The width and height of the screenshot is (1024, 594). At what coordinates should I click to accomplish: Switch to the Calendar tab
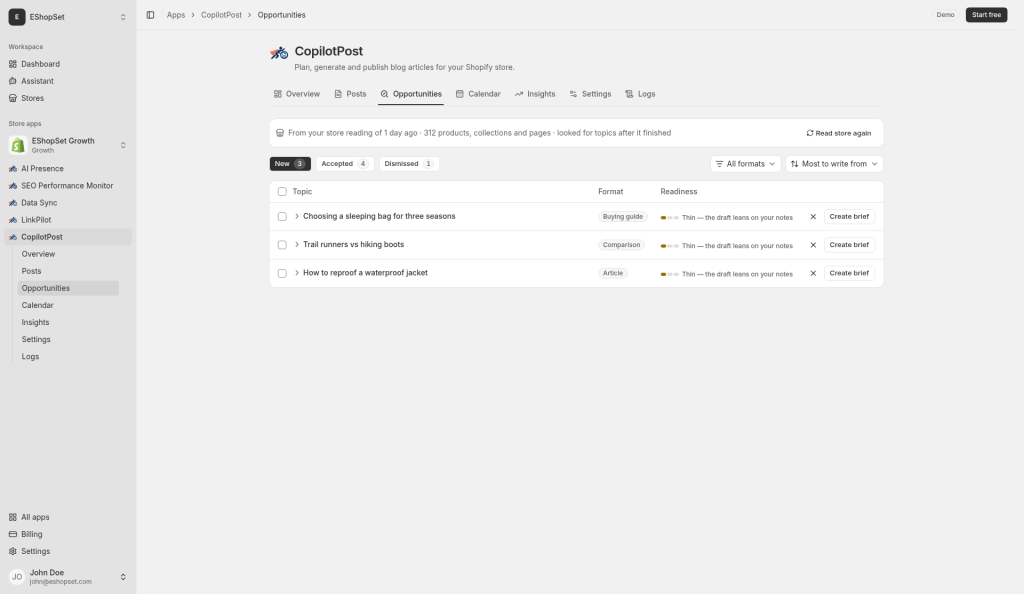478,94
